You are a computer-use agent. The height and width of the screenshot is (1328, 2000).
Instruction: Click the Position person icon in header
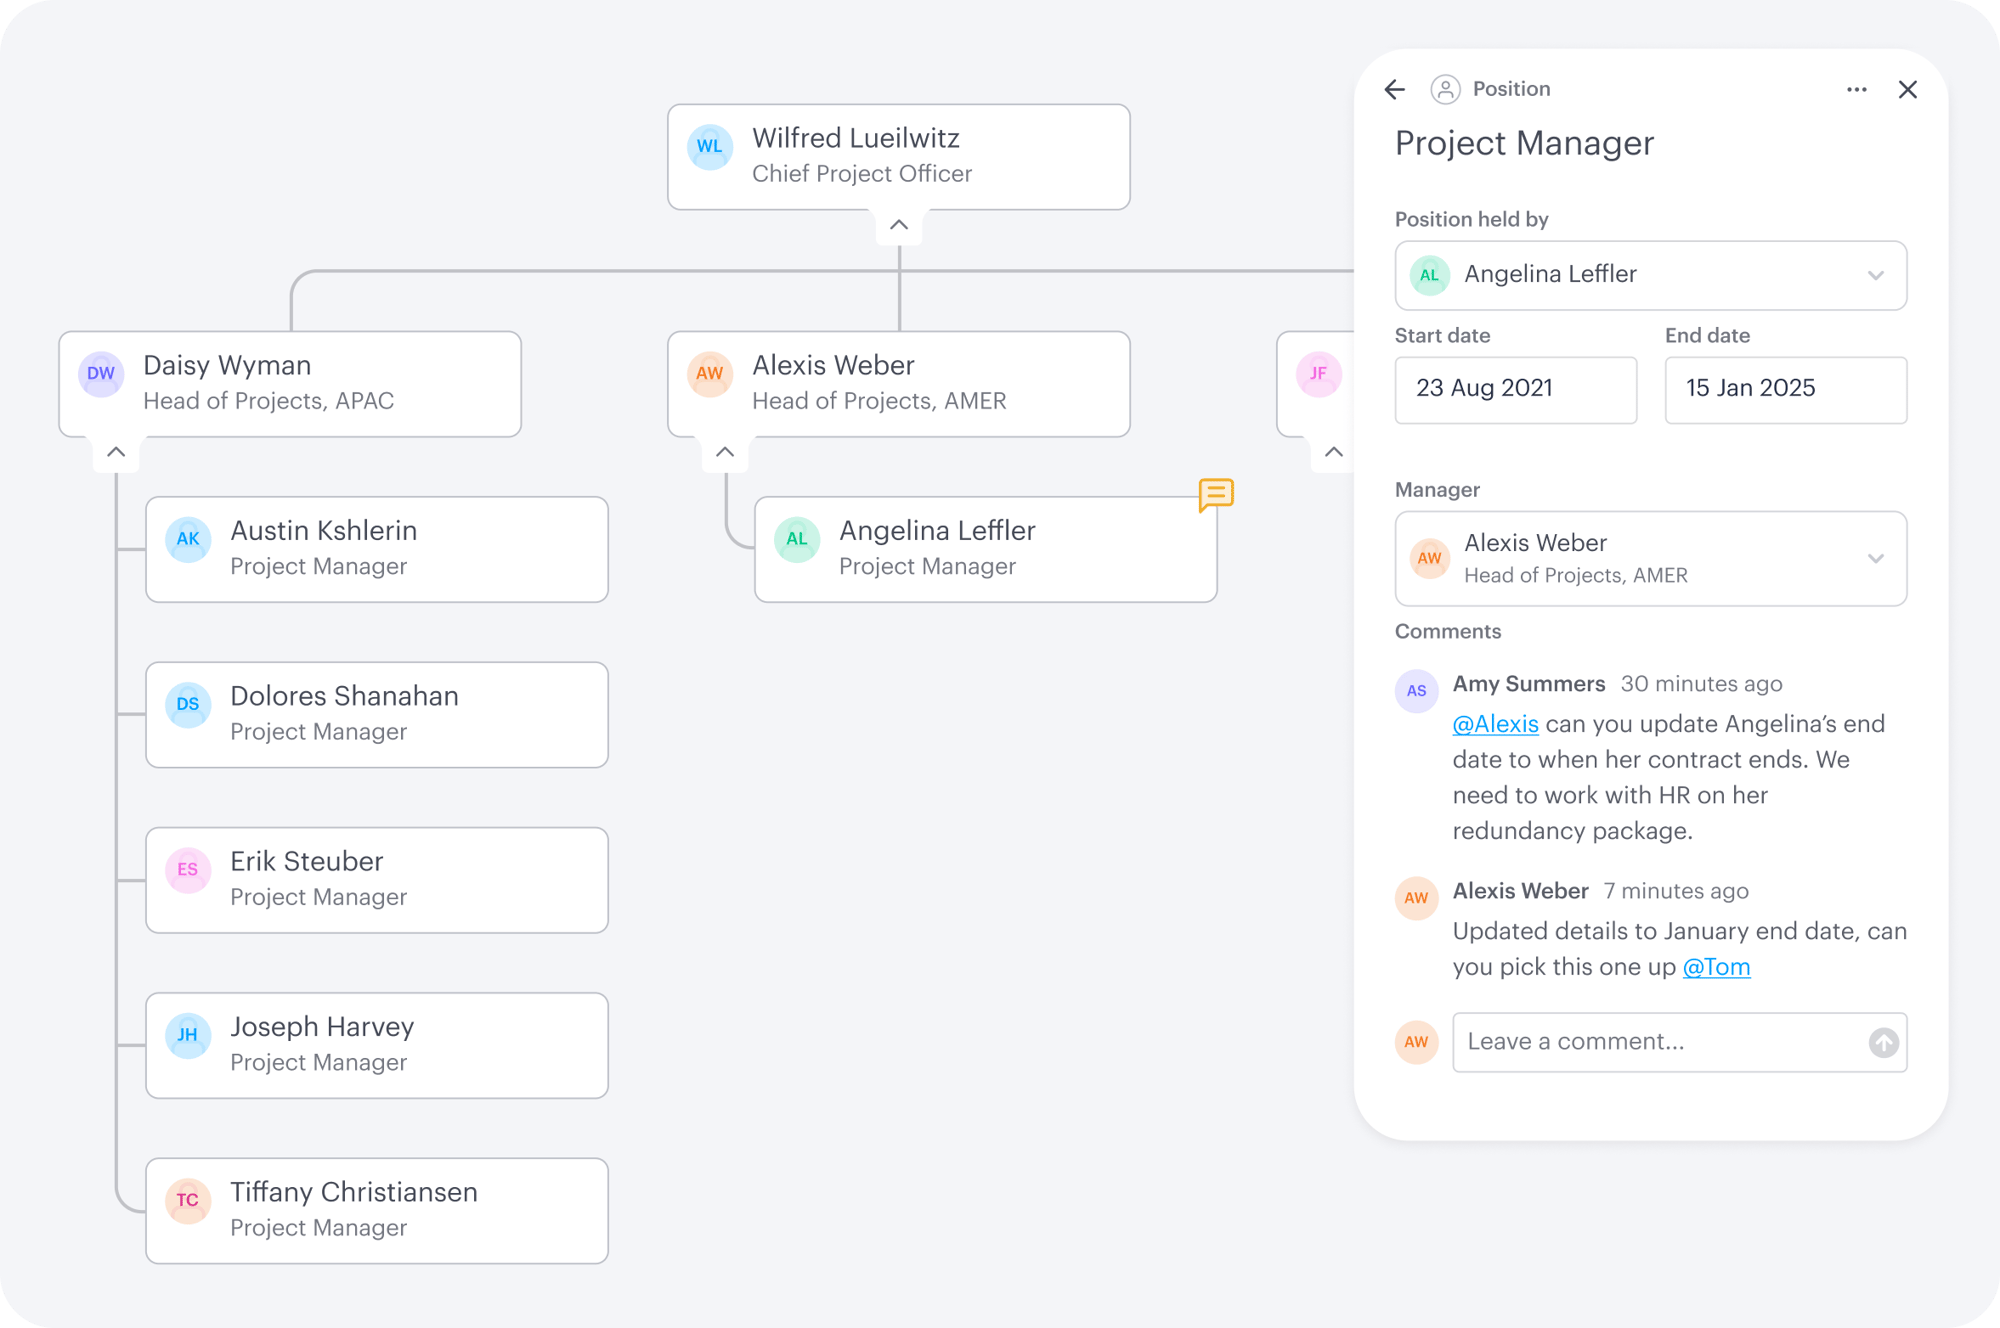(1445, 90)
